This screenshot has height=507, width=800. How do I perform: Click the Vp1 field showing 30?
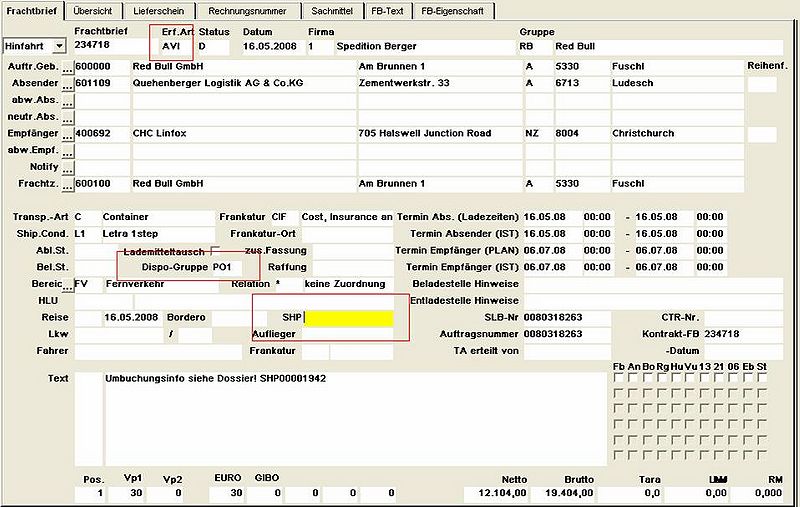126,493
